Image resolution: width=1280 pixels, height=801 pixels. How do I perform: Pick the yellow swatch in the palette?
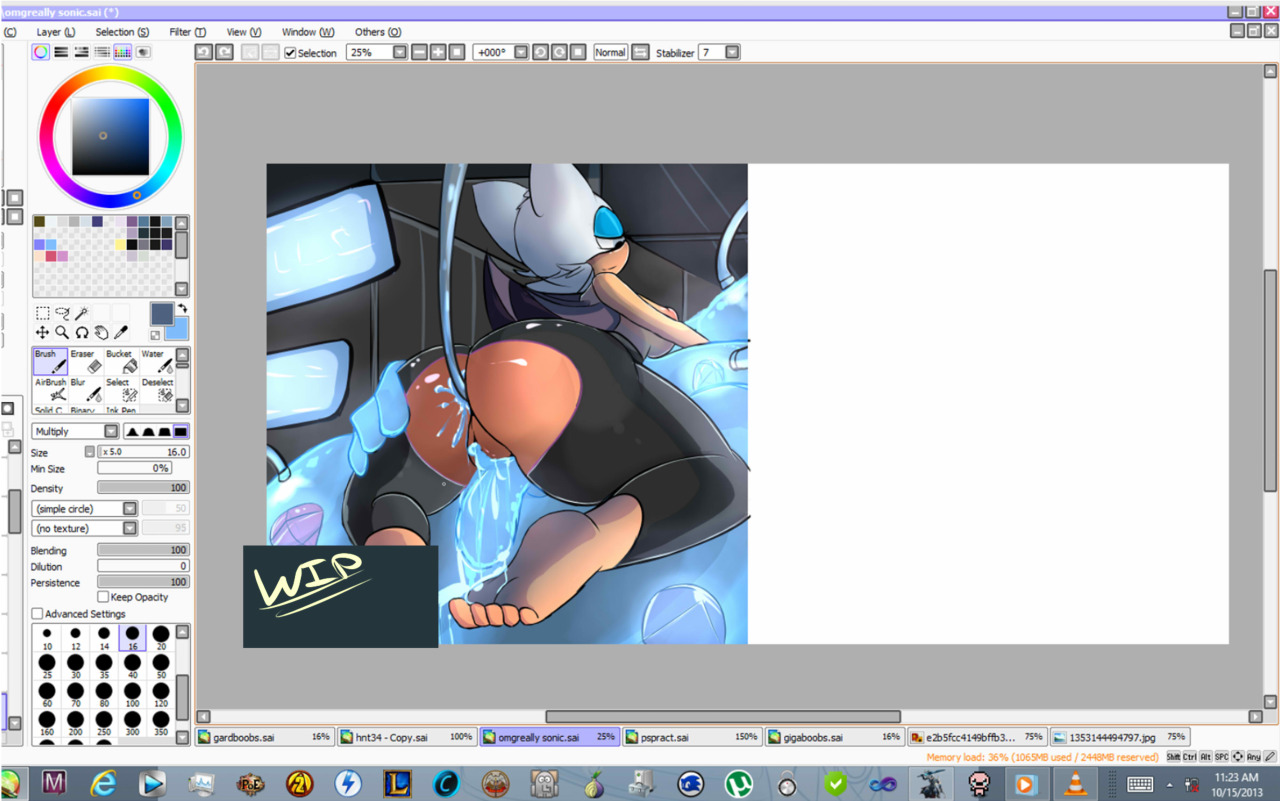click(120, 244)
